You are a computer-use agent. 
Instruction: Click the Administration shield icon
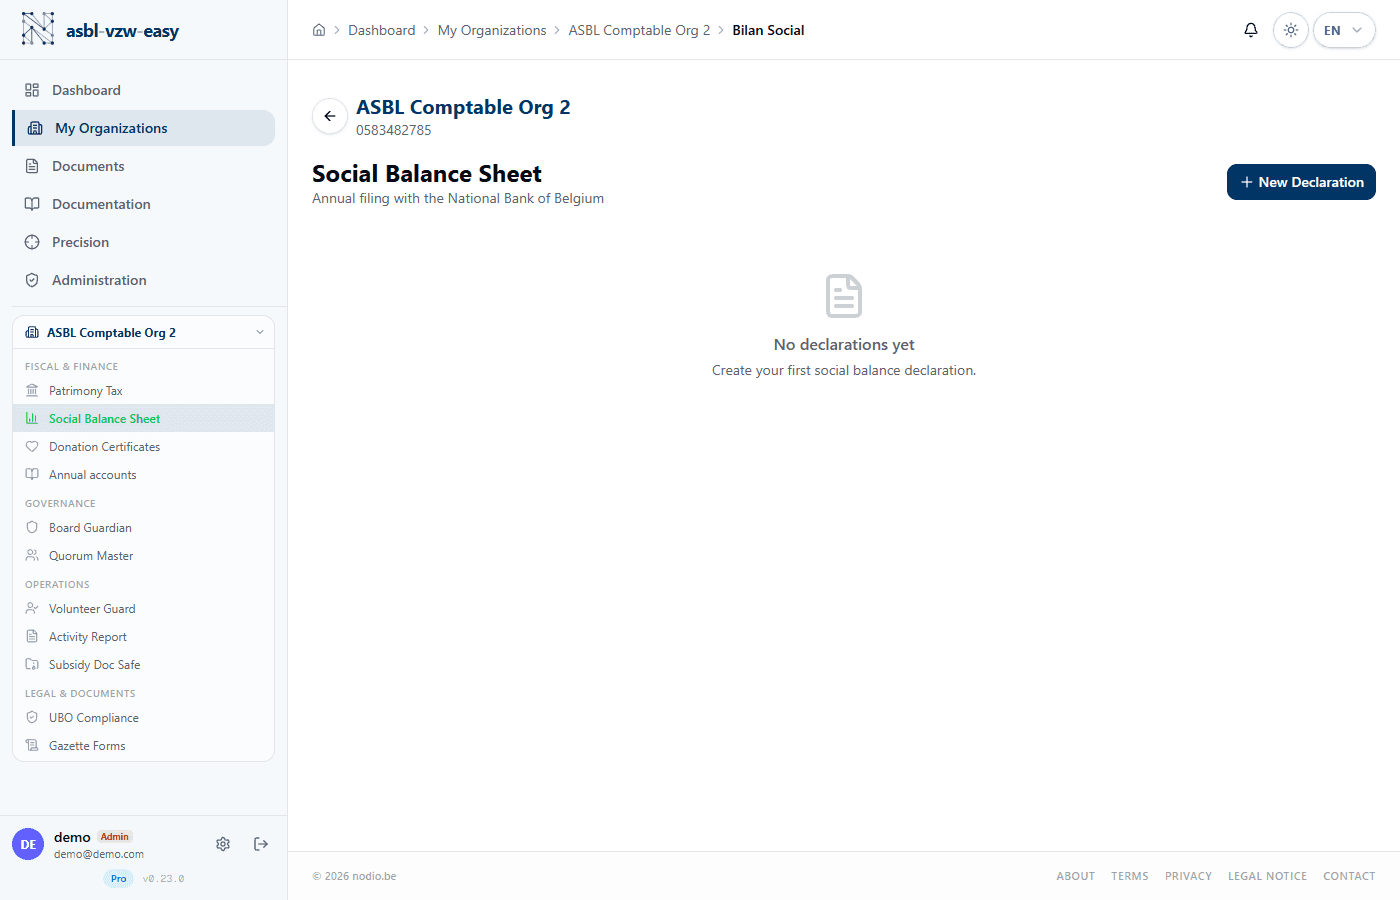pyautogui.click(x=32, y=280)
